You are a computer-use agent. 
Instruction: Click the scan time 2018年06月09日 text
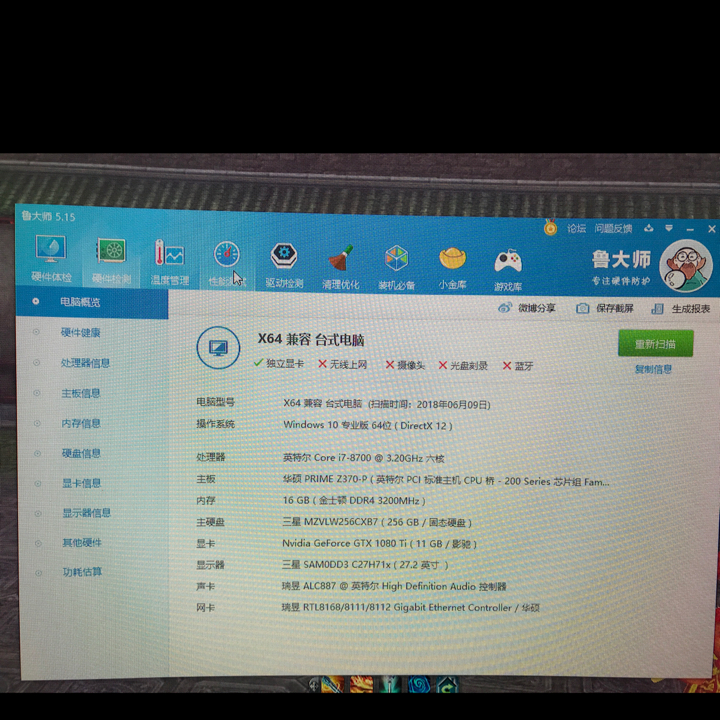430,405
